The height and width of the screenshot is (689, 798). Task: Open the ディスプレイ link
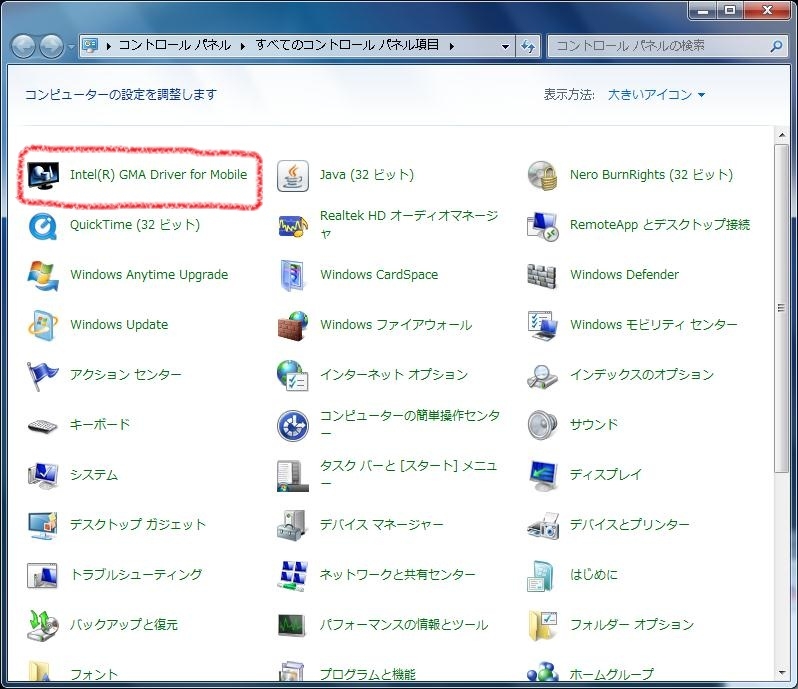coord(606,474)
